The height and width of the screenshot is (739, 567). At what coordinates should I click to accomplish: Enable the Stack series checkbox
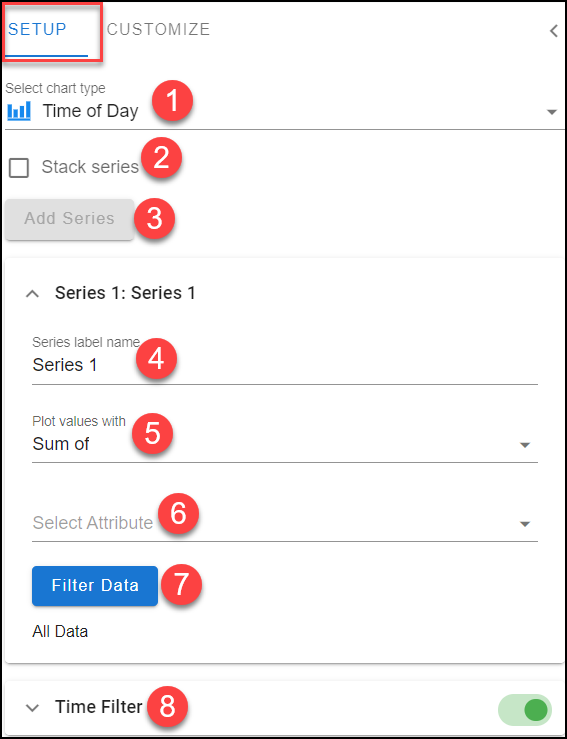(19, 168)
